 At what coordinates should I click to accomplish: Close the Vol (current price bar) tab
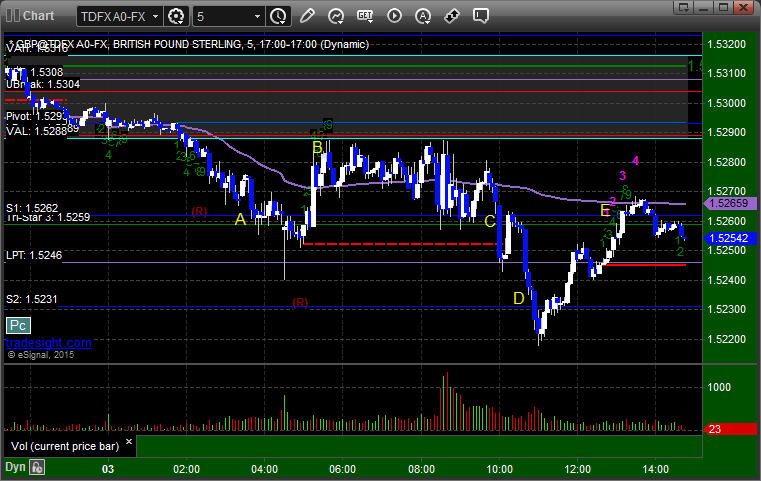[129, 442]
